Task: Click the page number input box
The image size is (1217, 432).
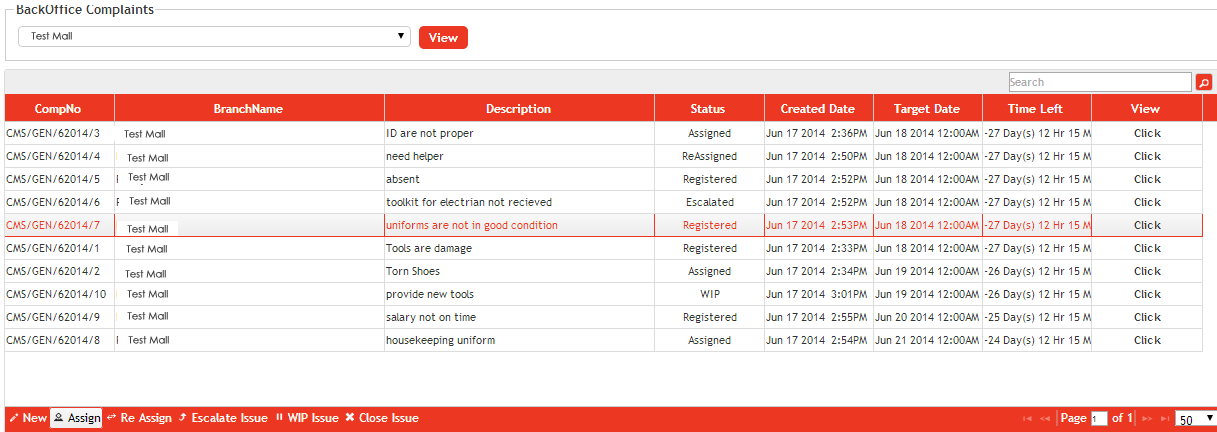Action: [x=1099, y=419]
